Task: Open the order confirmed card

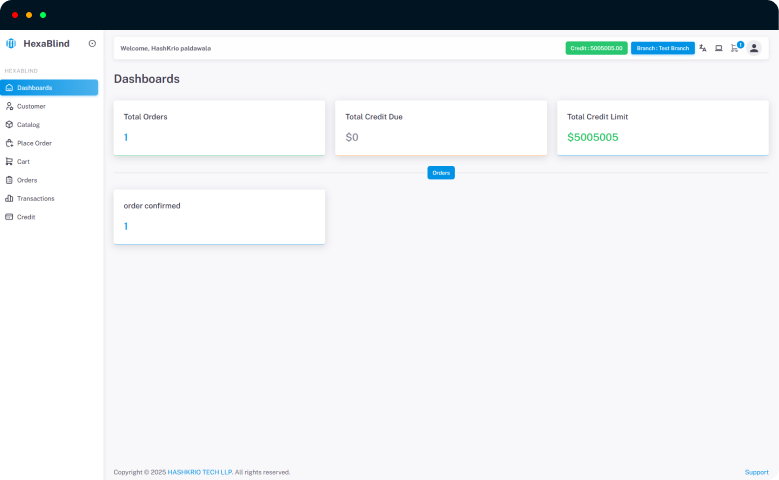Action: [x=219, y=217]
